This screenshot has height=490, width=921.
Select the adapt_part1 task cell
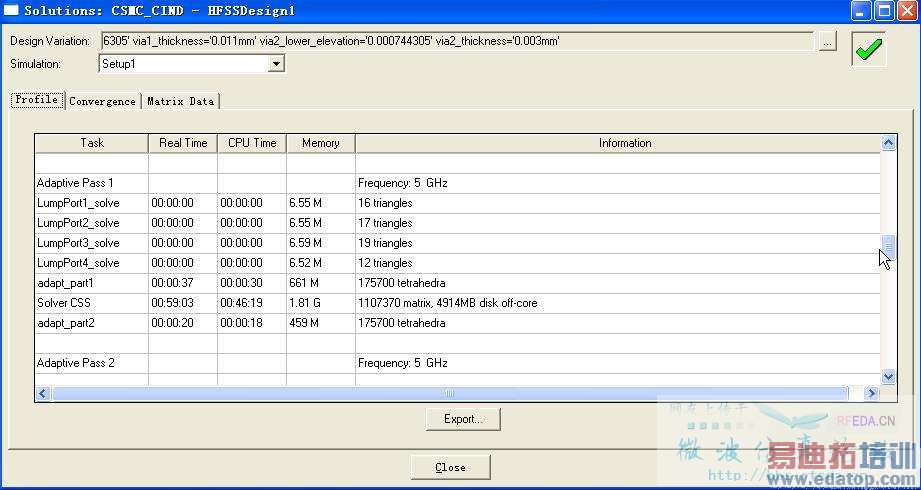[92, 283]
